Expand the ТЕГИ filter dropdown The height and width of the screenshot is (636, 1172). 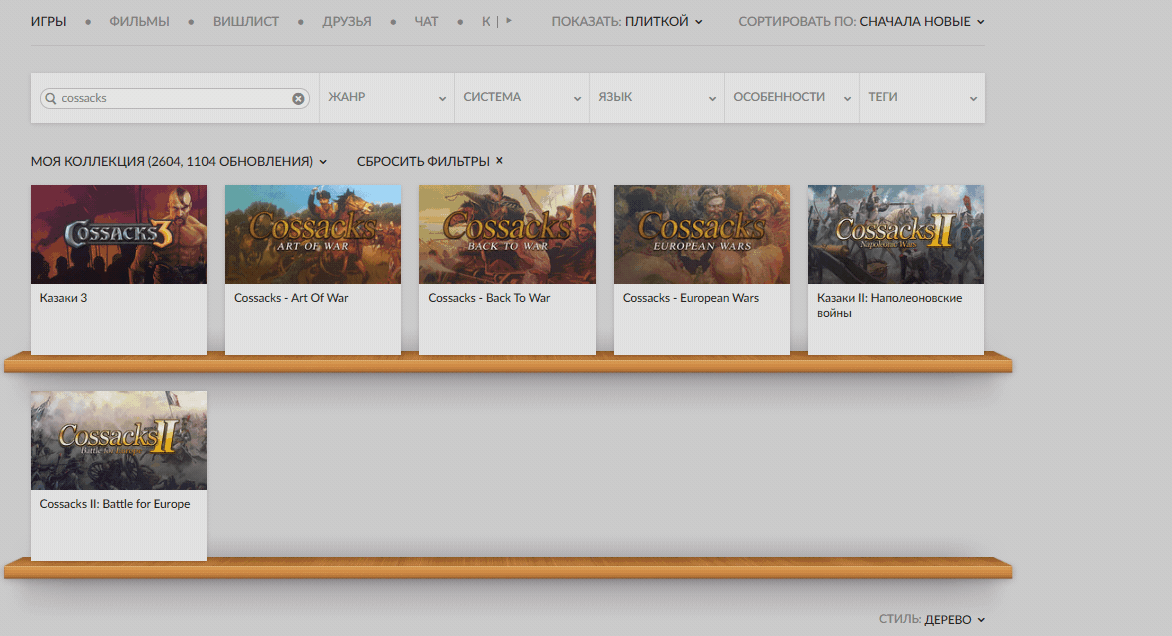click(922, 98)
